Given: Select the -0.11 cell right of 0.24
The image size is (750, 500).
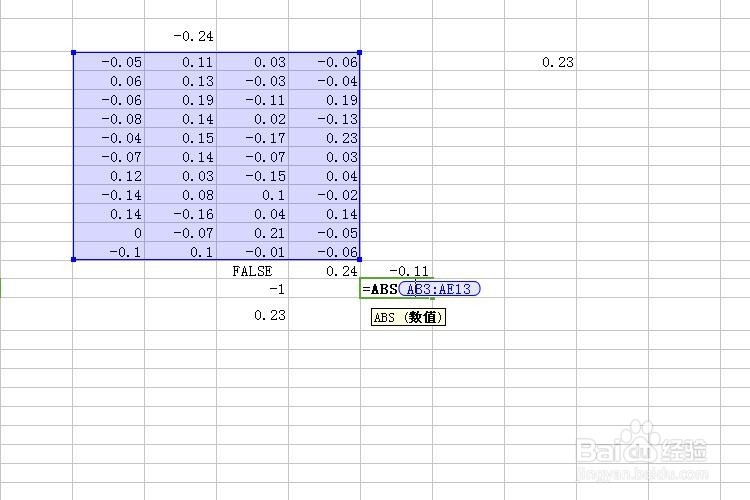Looking at the screenshot, I should click(397, 271).
